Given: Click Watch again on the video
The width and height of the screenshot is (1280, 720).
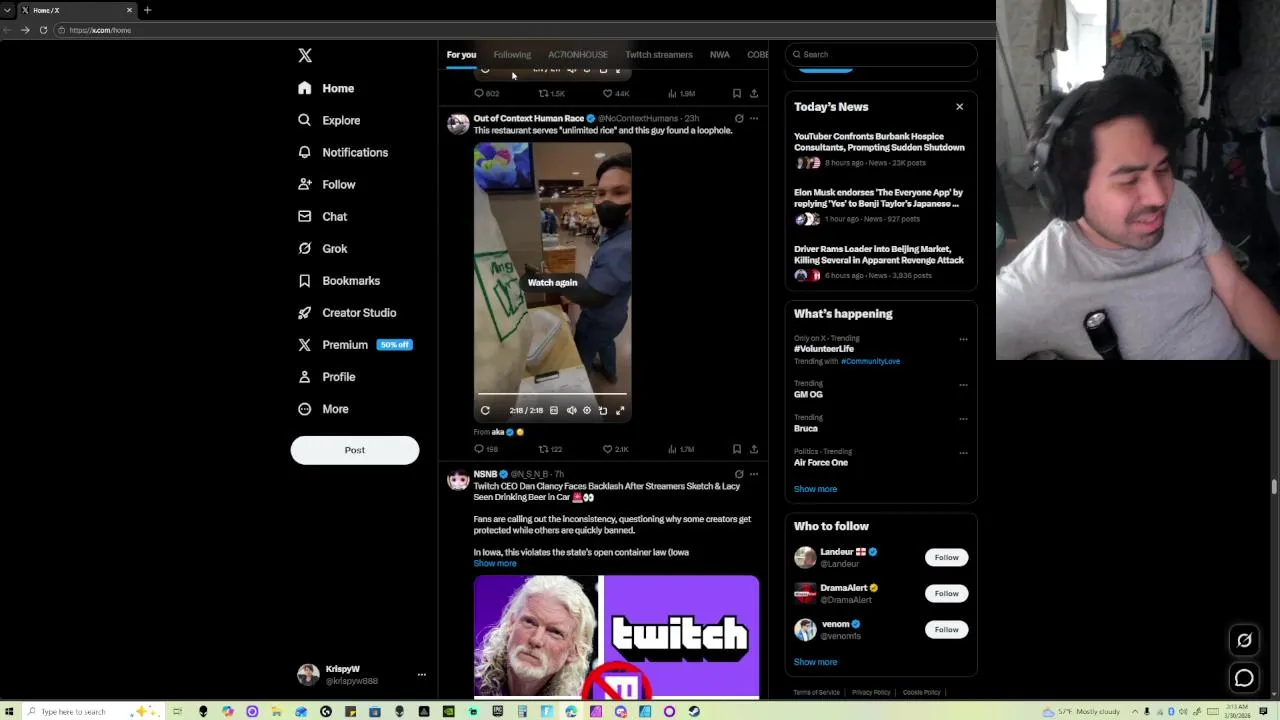Looking at the screenshot, I should pyautogui.click(x=552, y=283).
